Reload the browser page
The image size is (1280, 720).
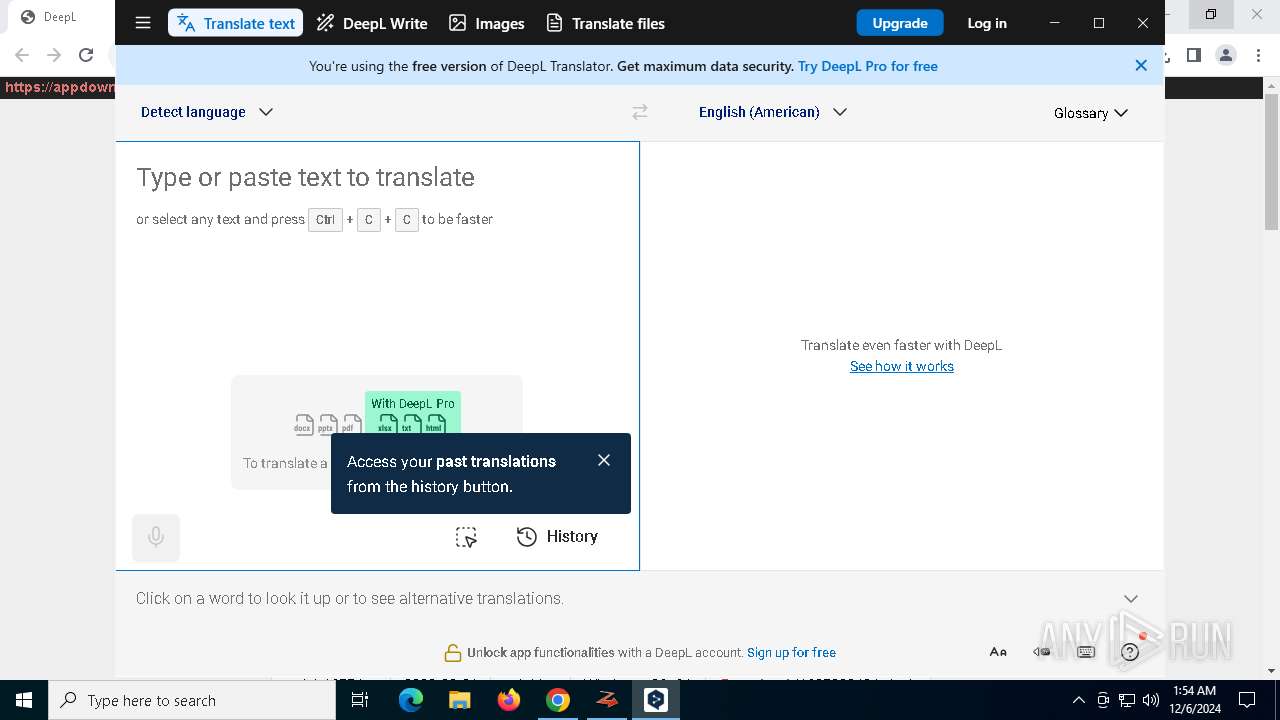(86, 55)
